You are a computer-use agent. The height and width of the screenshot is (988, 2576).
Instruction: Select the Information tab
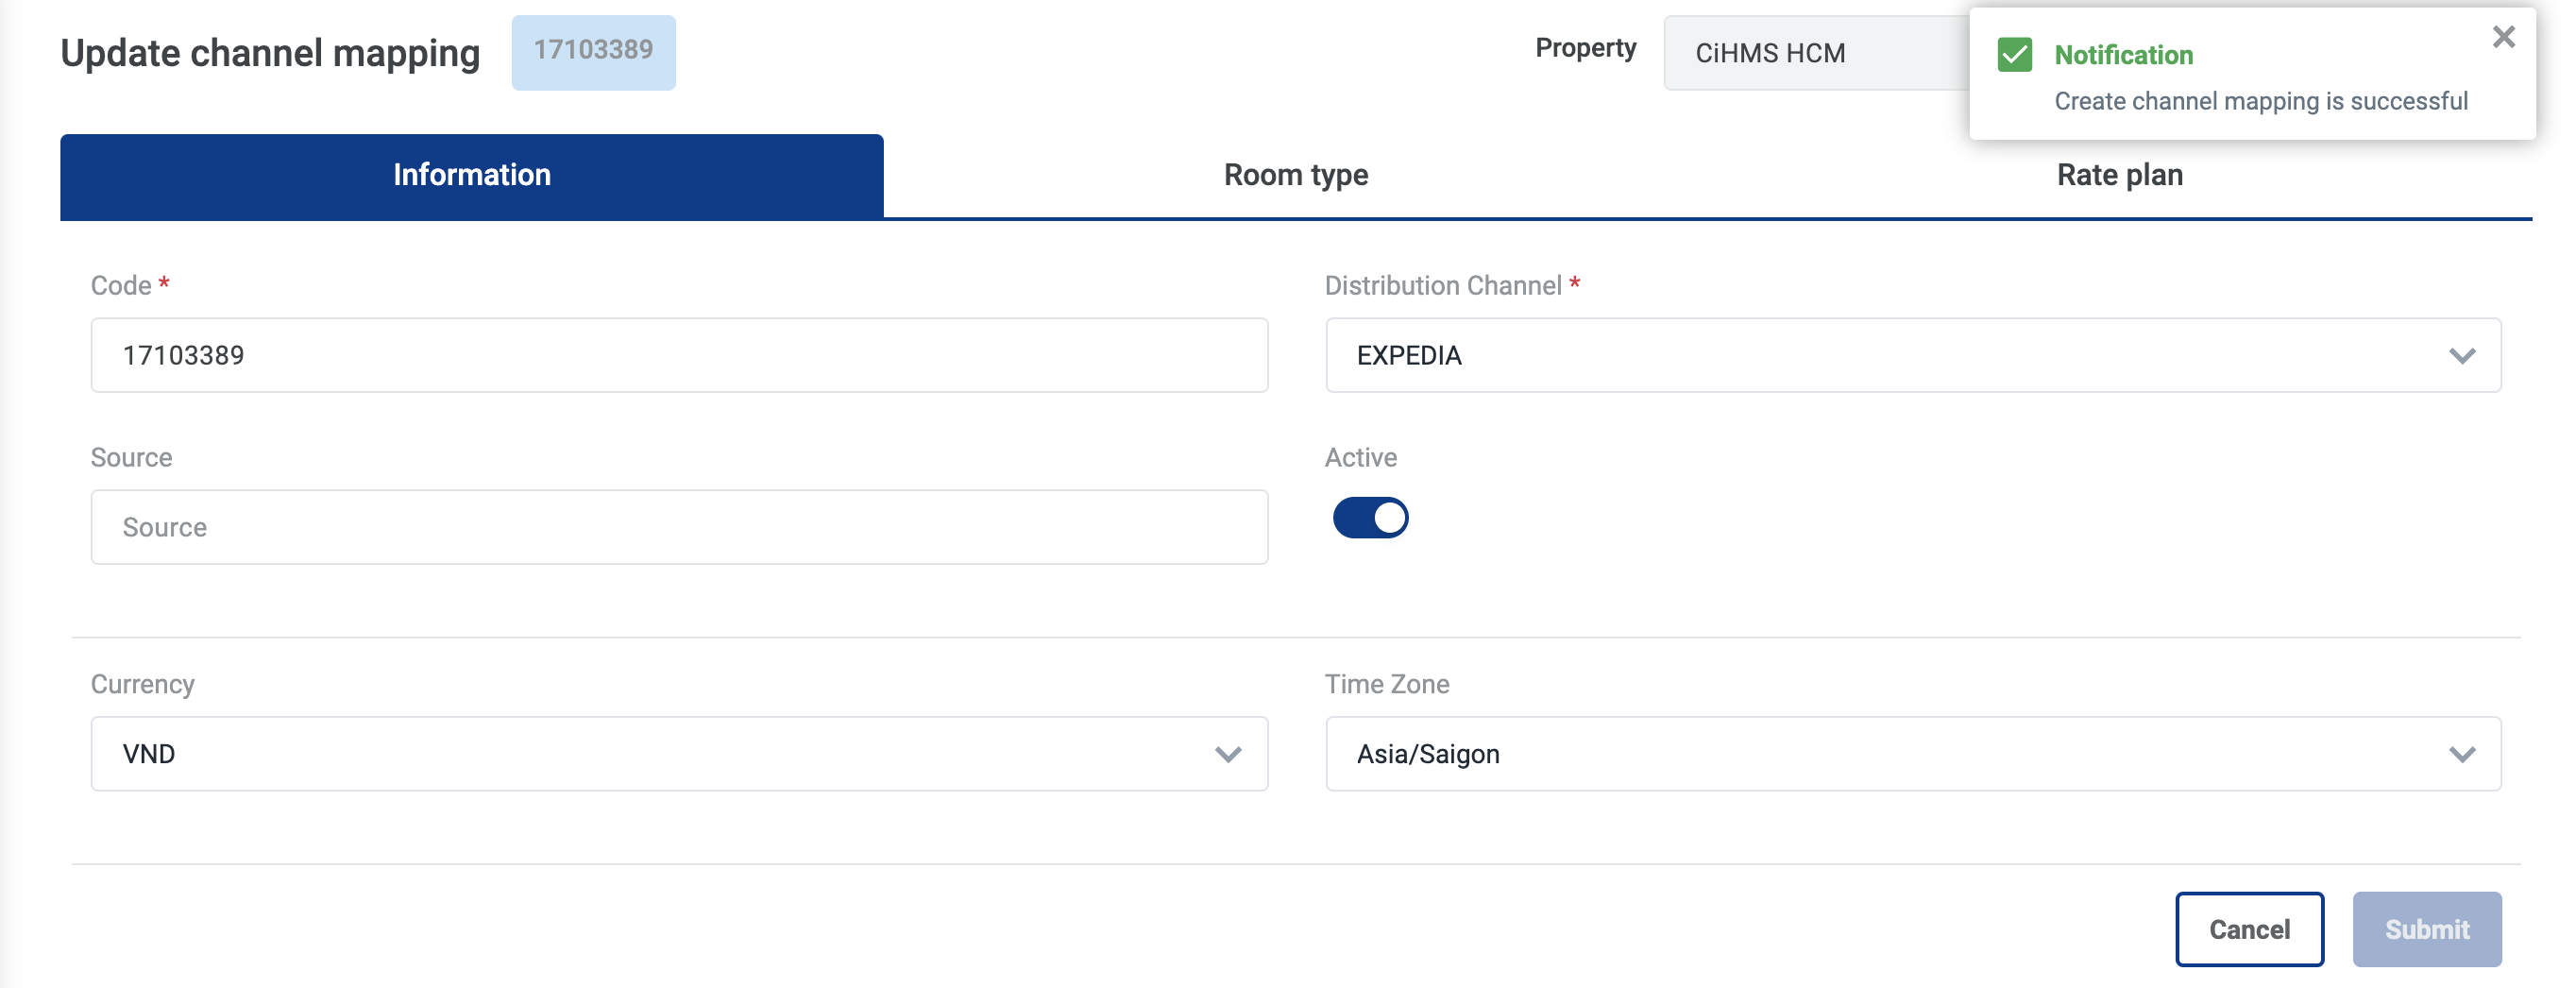[471, 175]
